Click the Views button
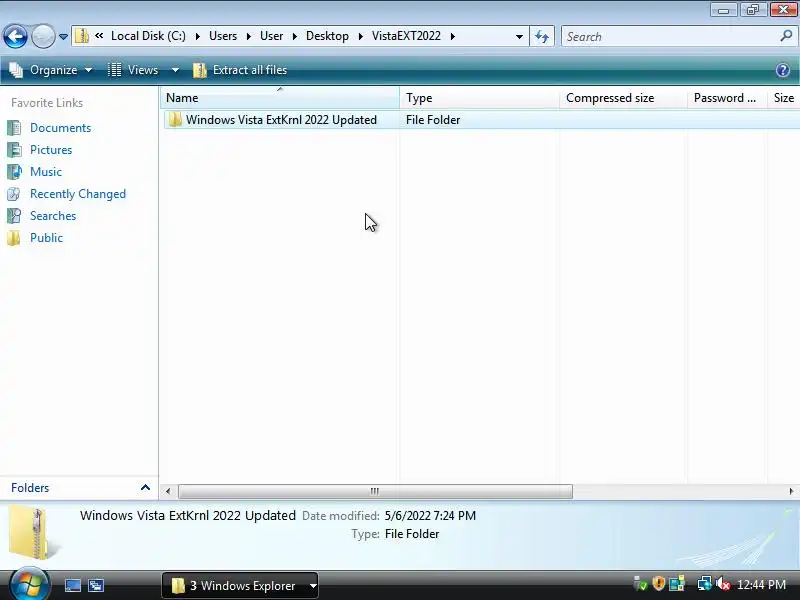The image size is (800, 600). (134, 70)
